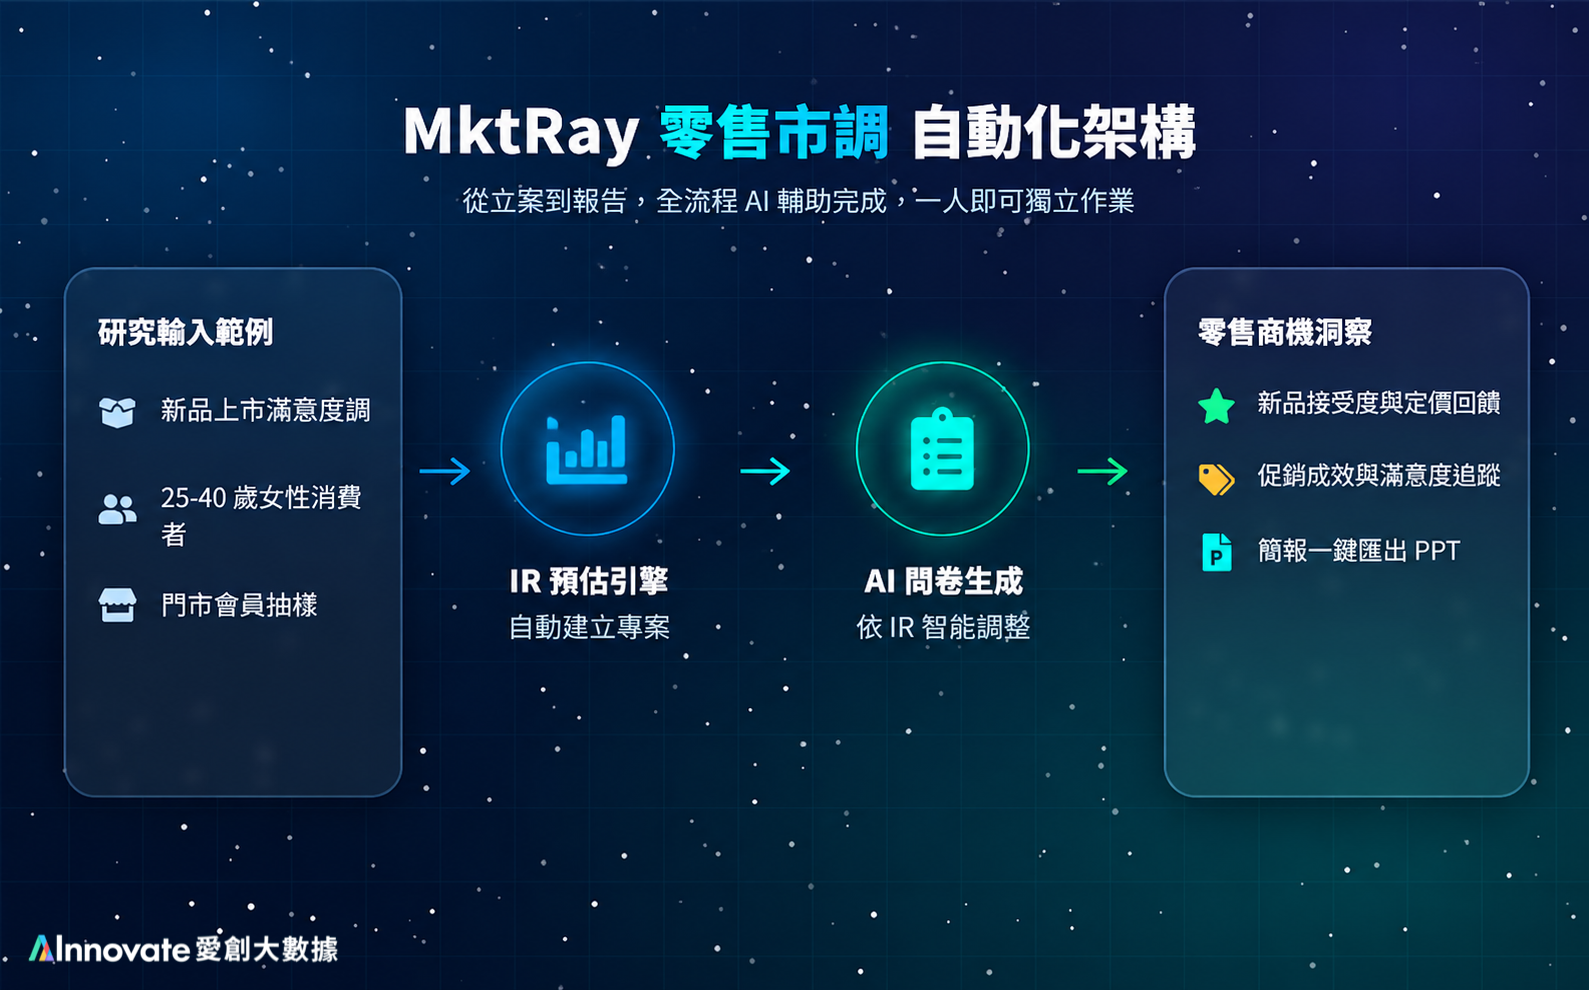Click the text 25-40 歲女性消費者
1589x990 pixels.
coord(261,515)
